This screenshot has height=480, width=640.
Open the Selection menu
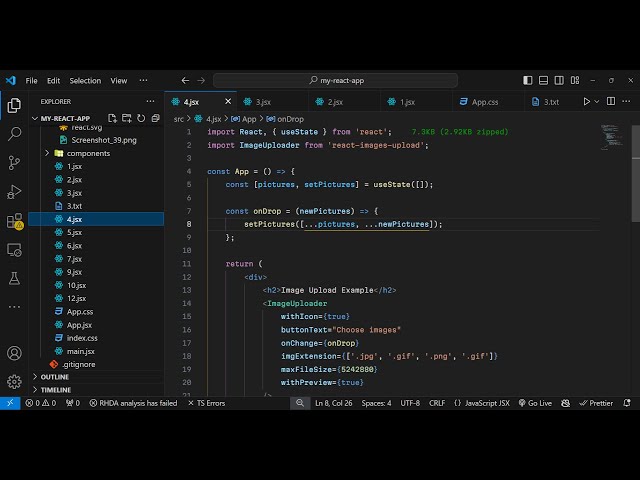pyautogui.click(x=85, y=80)
